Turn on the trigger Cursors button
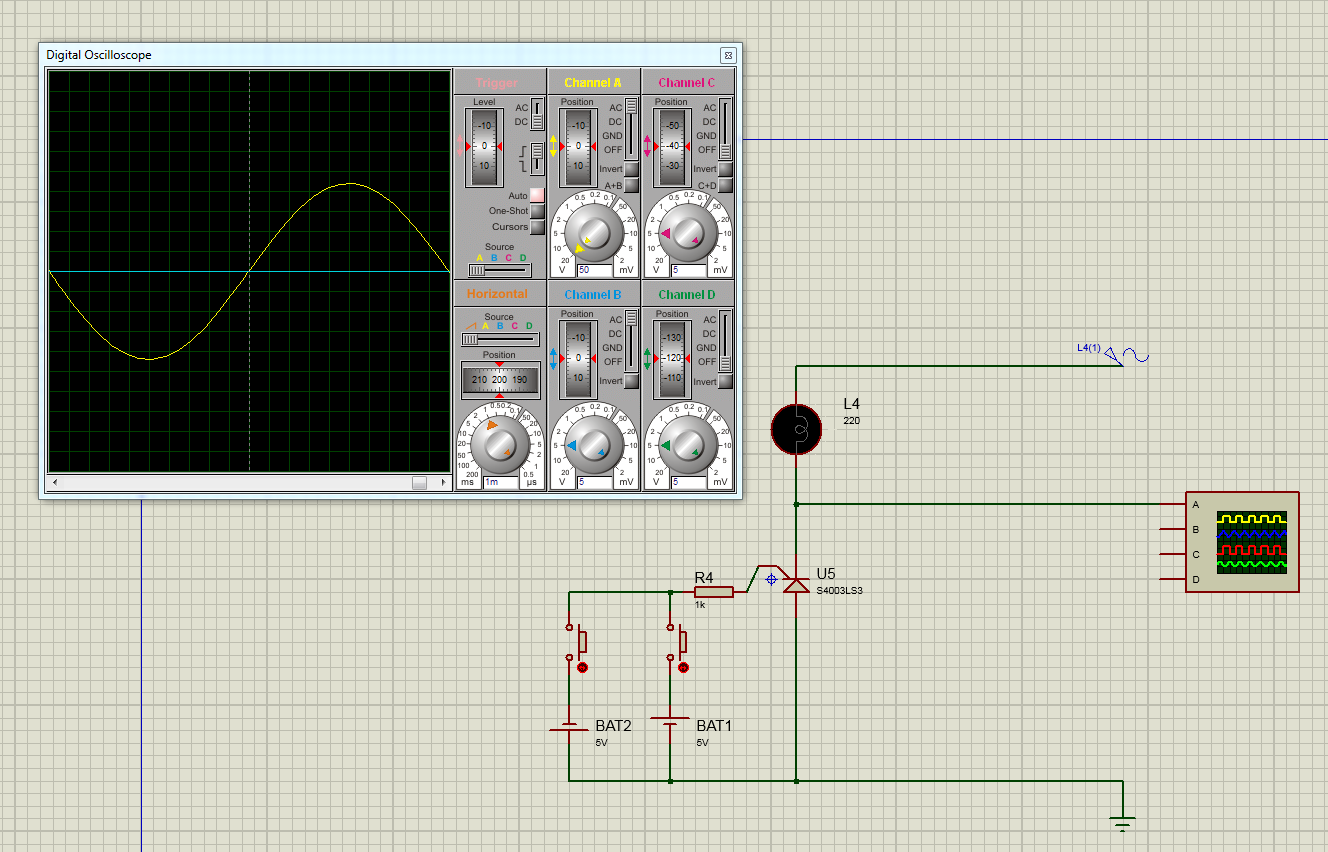 pos(537,227)
